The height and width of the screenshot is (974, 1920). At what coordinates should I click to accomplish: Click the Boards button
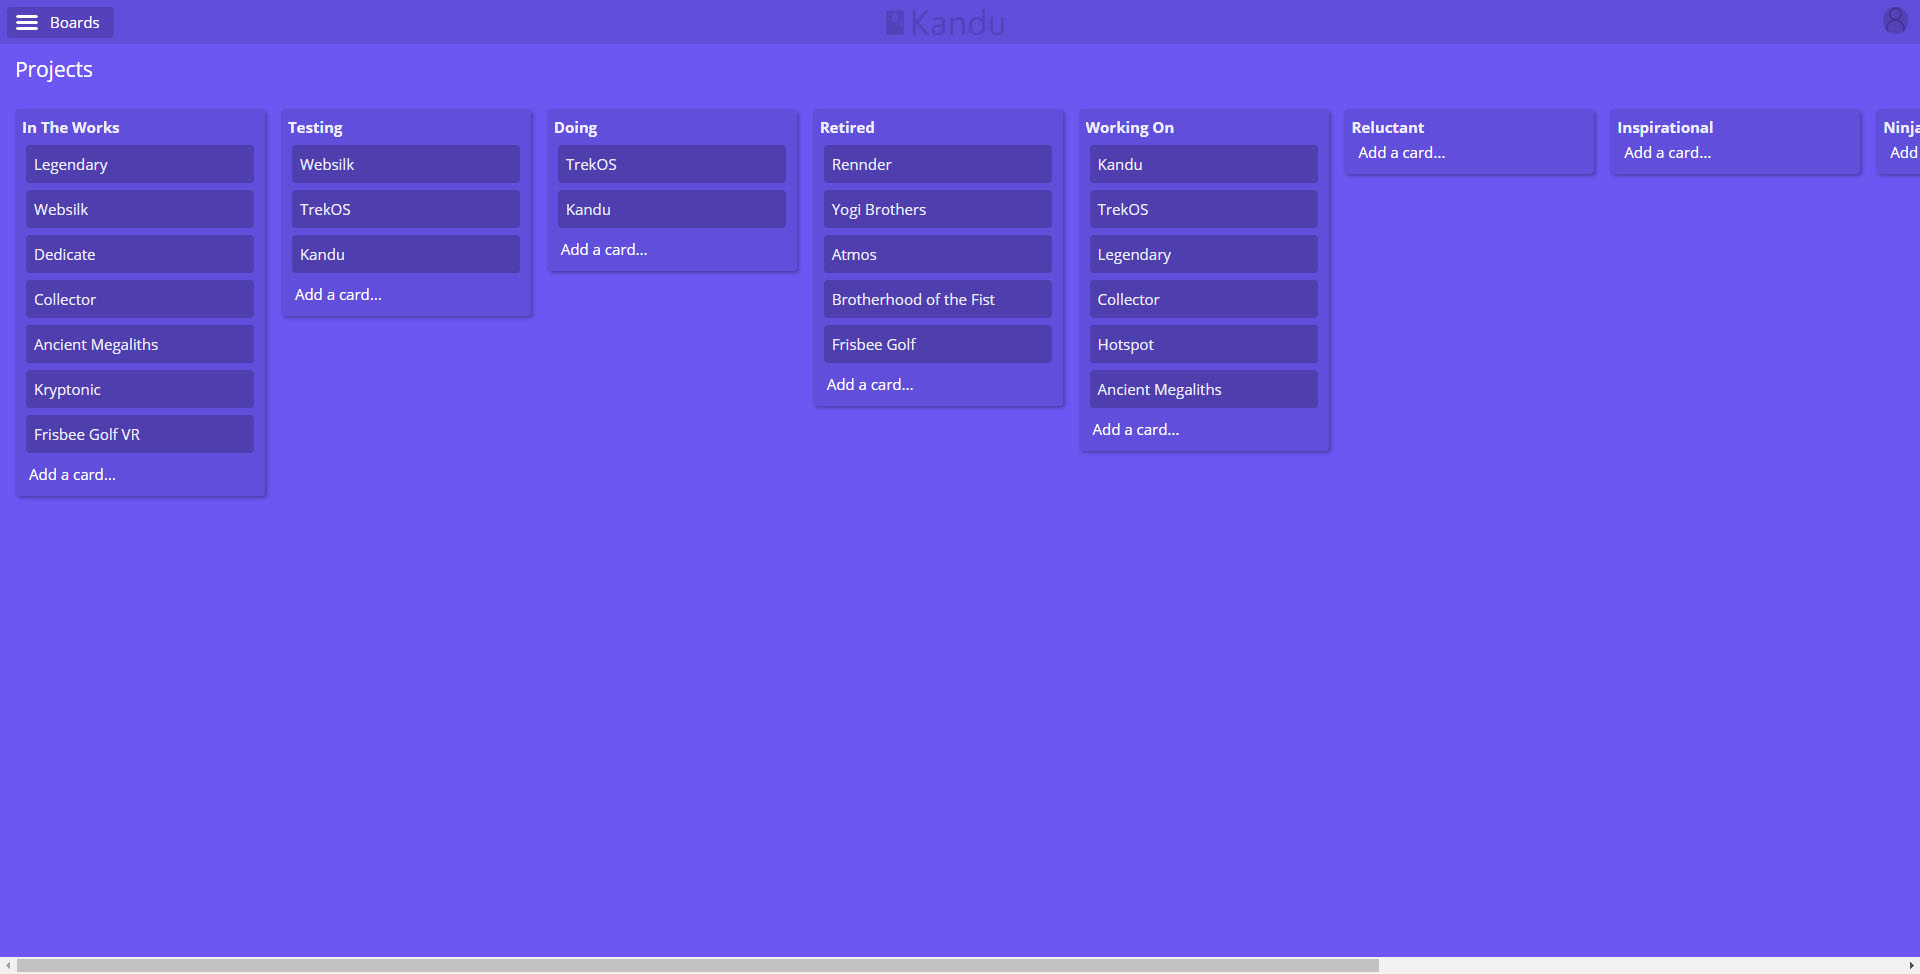coord(75,21)
